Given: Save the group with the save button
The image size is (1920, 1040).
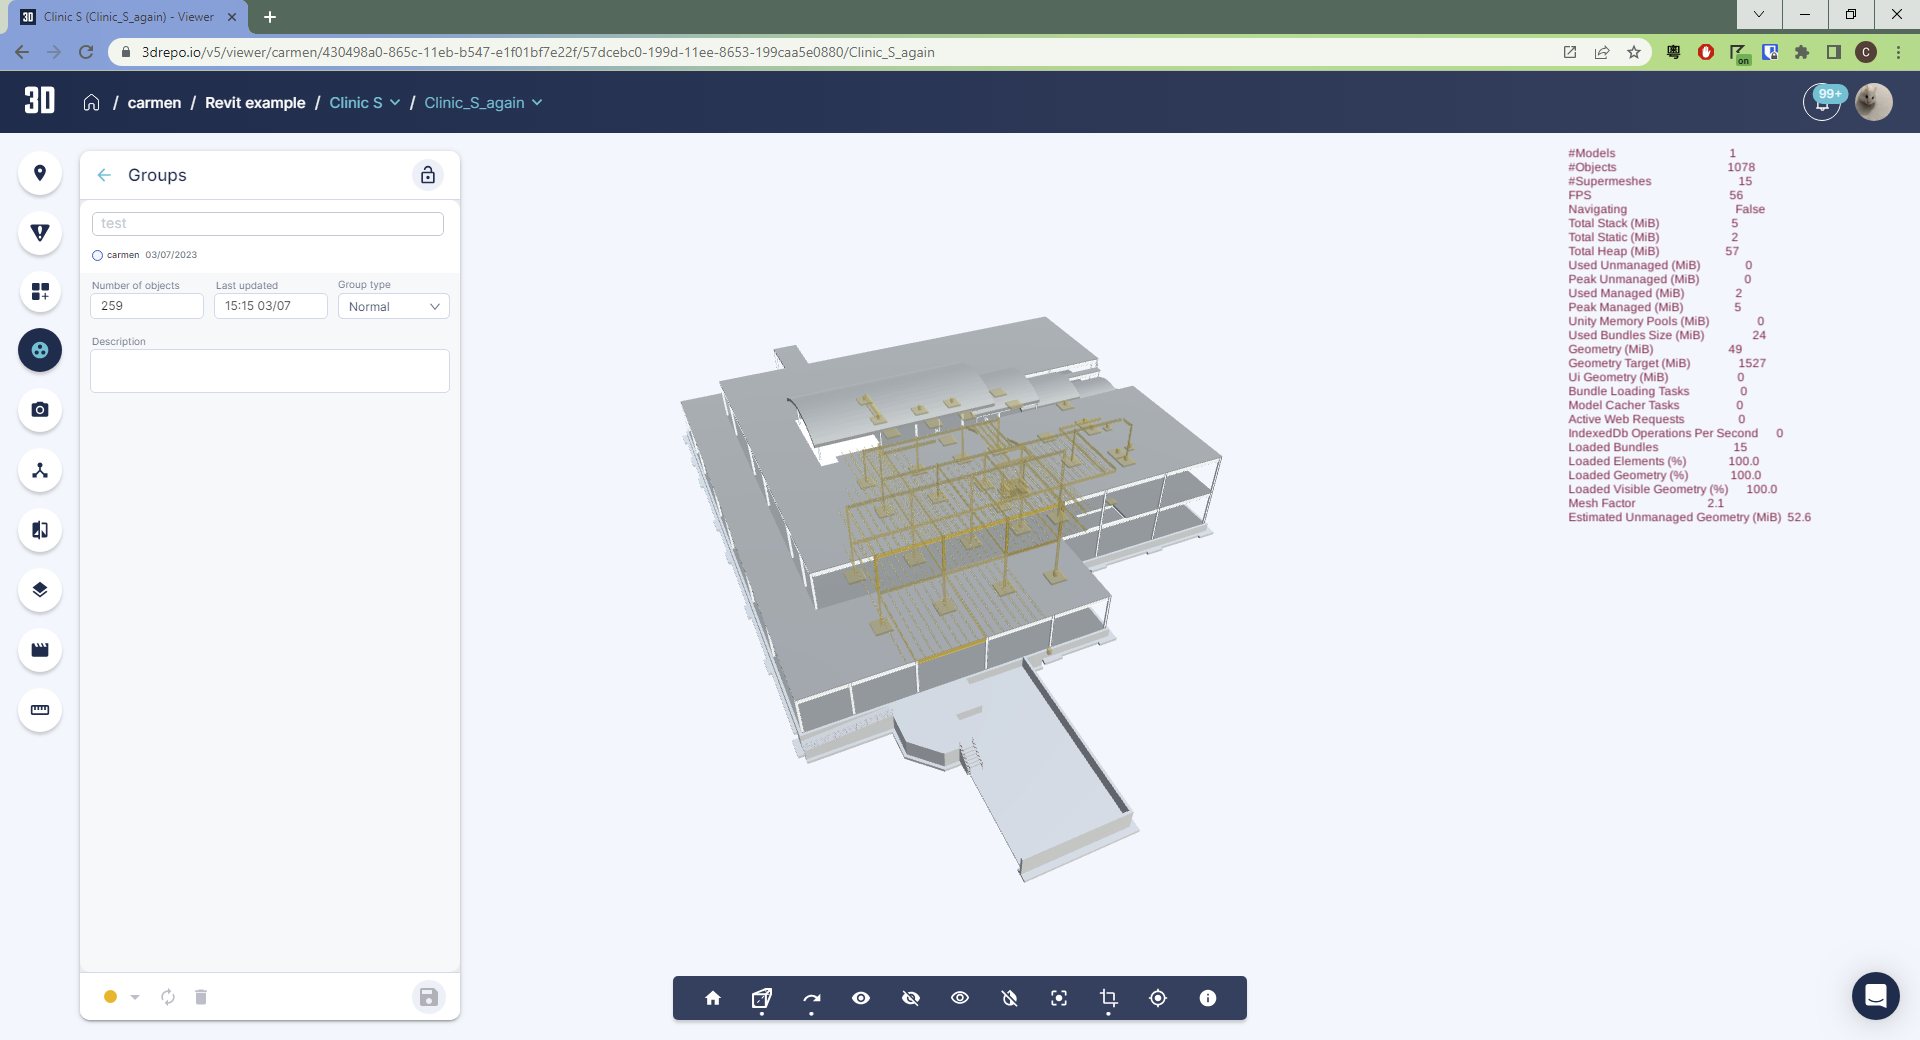Looking at the screenshot, I should (428, 997).
